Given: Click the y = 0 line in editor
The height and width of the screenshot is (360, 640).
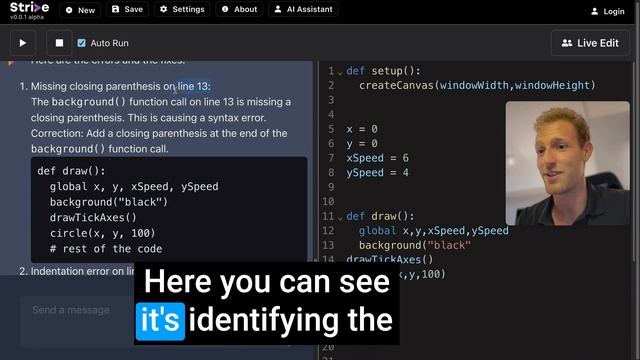Looking at the screenshot, I should pyautogui.click(x=362, y=144).
